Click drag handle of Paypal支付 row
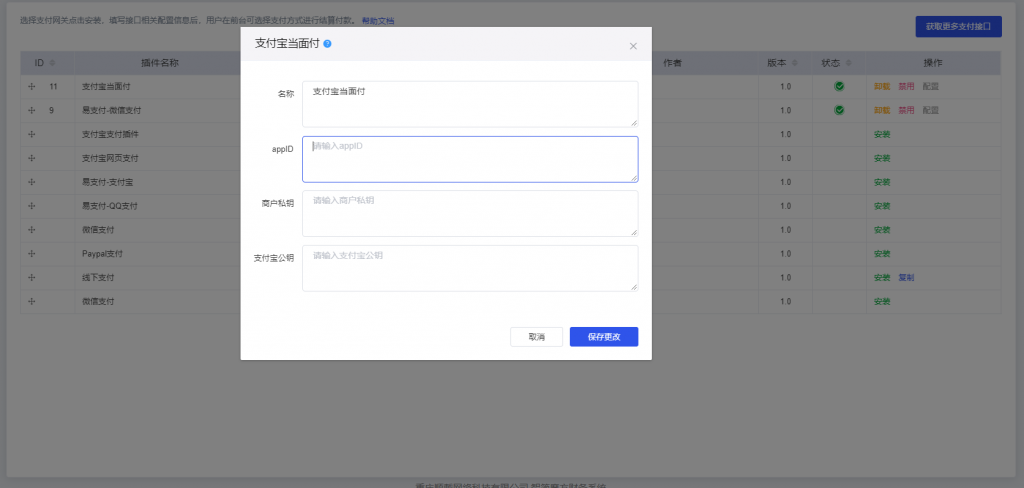Viewport: 1024px width, 488px height. coord(31,253)
